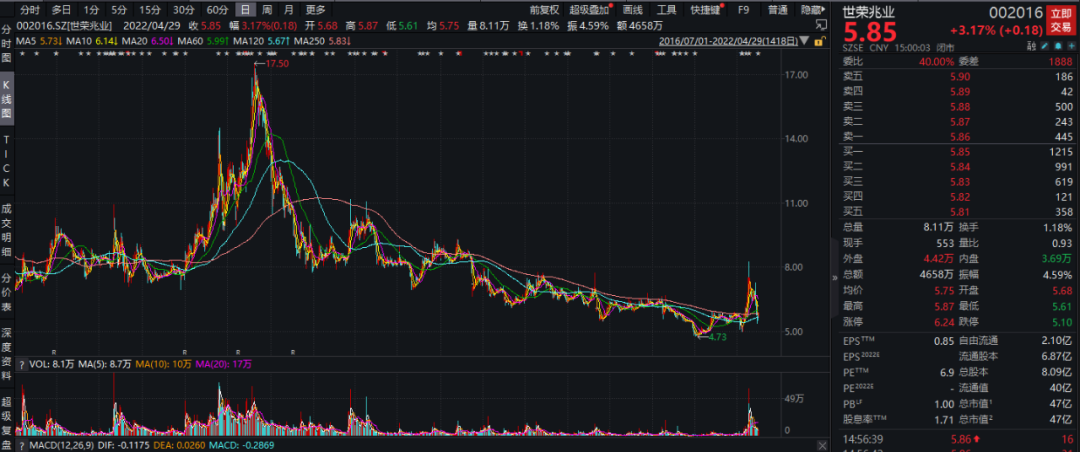Select the 分时 intraday tab
Screen dimensions: 1080x452
[x=31, y=10]
